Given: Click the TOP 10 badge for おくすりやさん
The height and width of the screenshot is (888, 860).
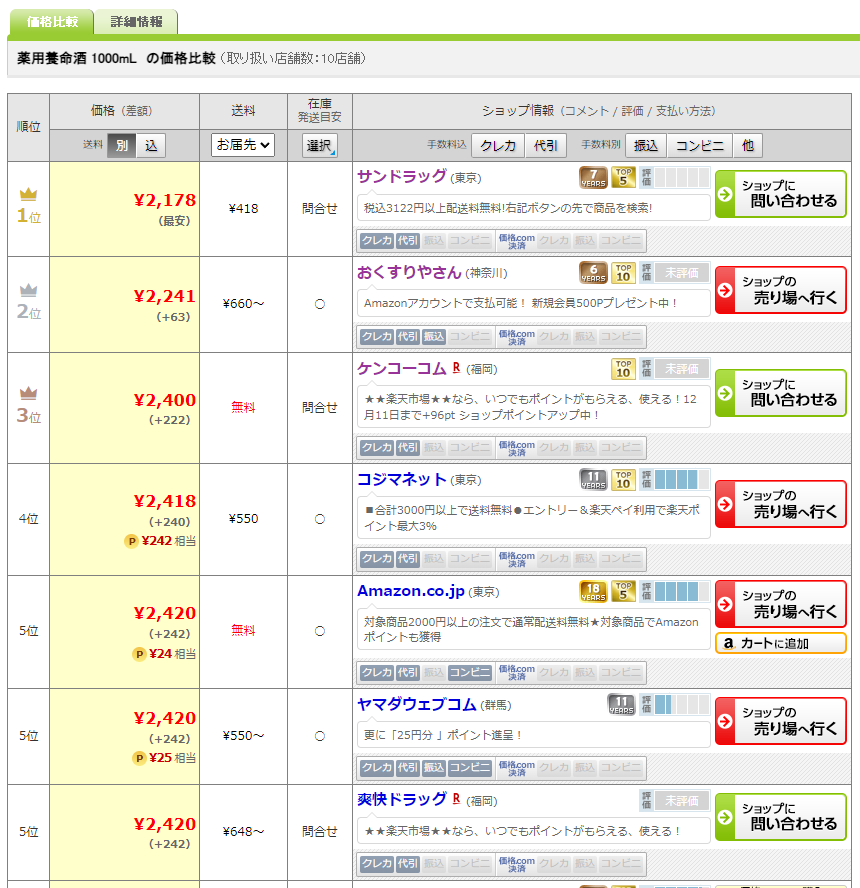Looking at the screenshot, I should [x=623, y=273].
